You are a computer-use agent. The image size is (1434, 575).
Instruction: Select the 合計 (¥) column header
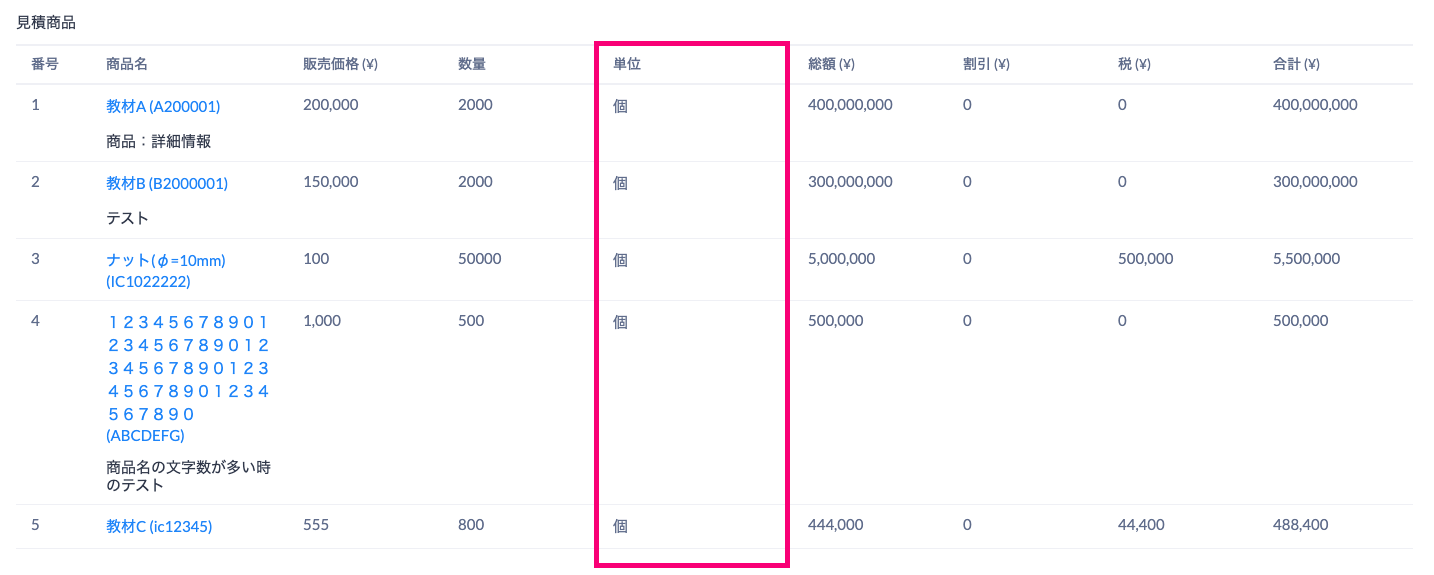[x=1296, y=64]
